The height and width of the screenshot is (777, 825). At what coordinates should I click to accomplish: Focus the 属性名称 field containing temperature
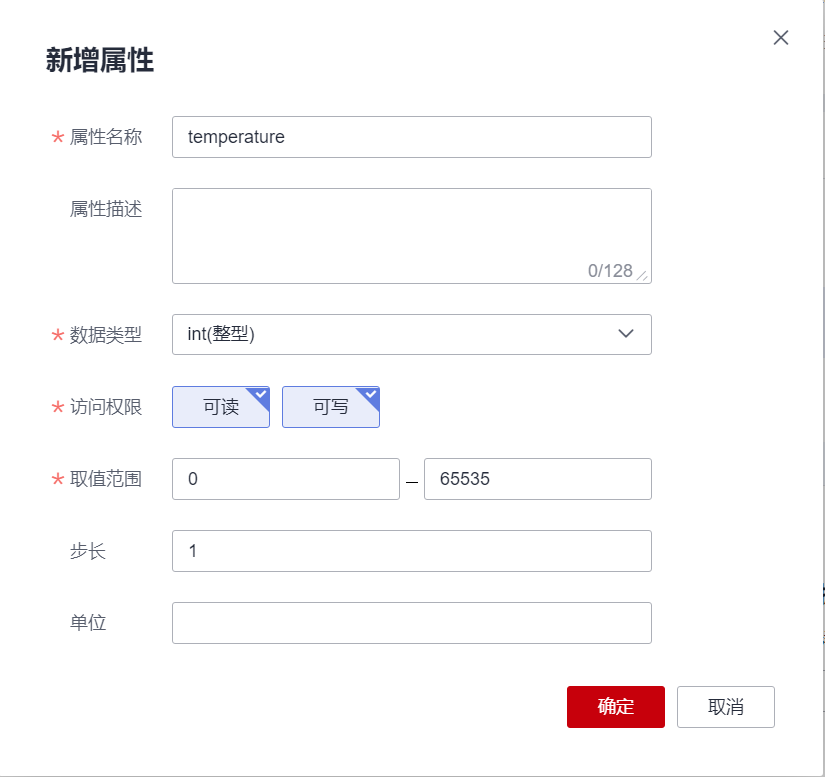point(411,137)
